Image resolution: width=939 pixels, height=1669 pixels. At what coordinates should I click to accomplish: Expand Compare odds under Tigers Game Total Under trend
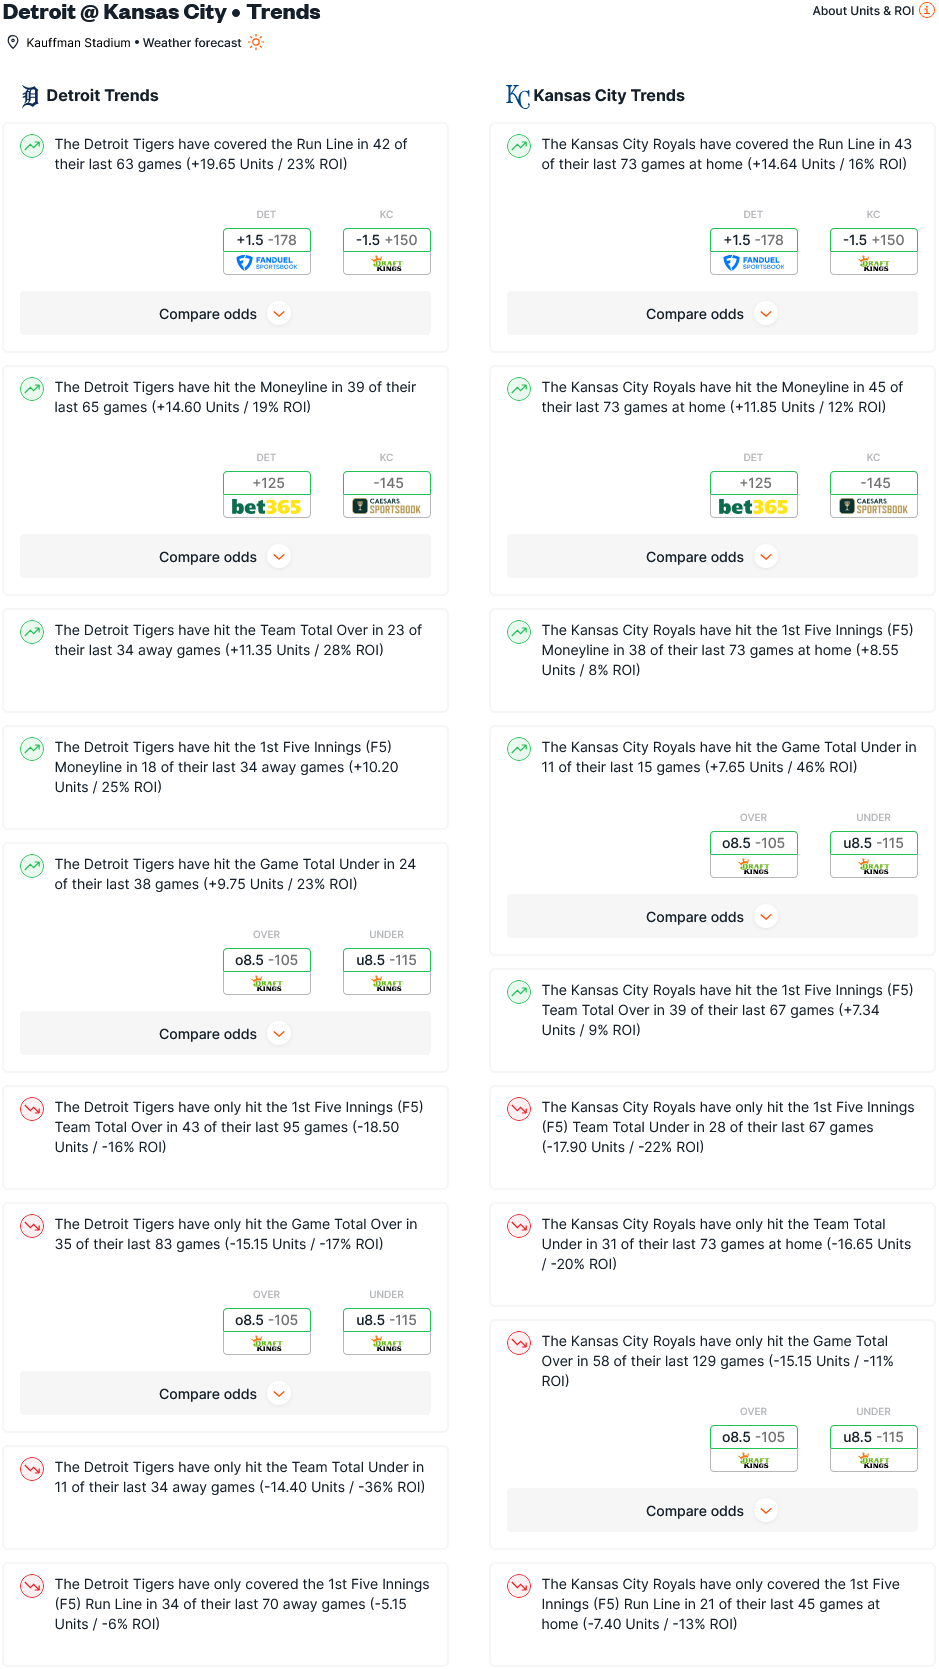click(x=225, y=1034)
